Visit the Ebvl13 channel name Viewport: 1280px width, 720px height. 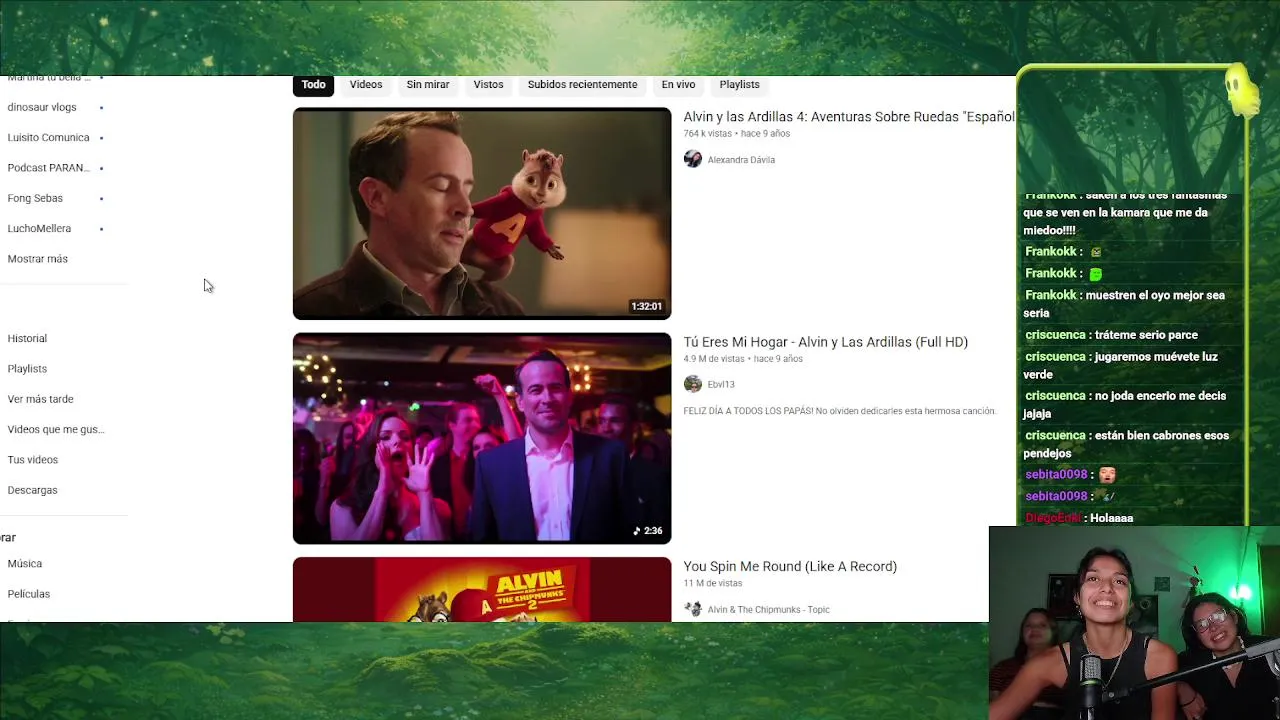pyautogui.click(x=721, y=384)
